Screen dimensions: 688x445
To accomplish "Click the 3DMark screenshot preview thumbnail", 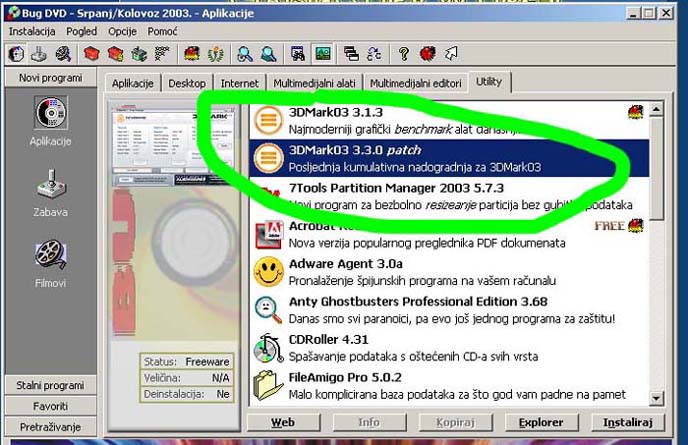I will 174,143.
